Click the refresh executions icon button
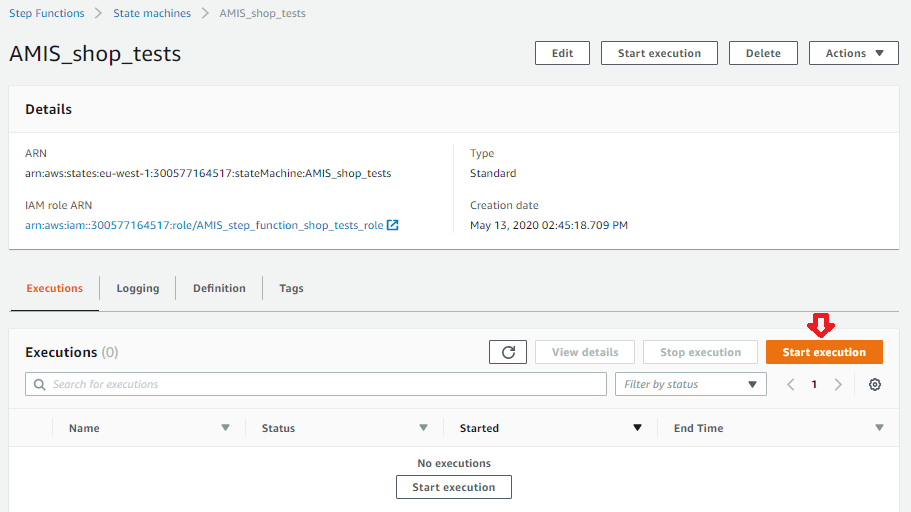 tap(508, 352)
